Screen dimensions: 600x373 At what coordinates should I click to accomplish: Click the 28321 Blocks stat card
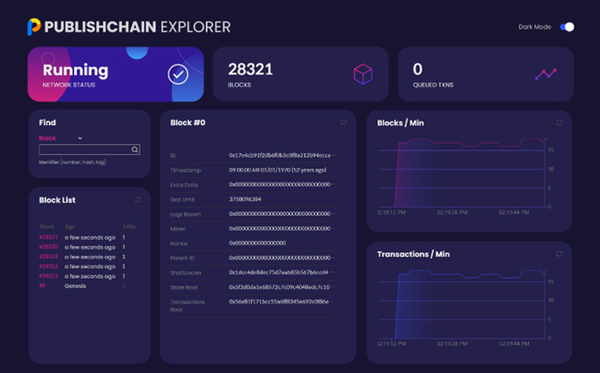tap(301, 74)
